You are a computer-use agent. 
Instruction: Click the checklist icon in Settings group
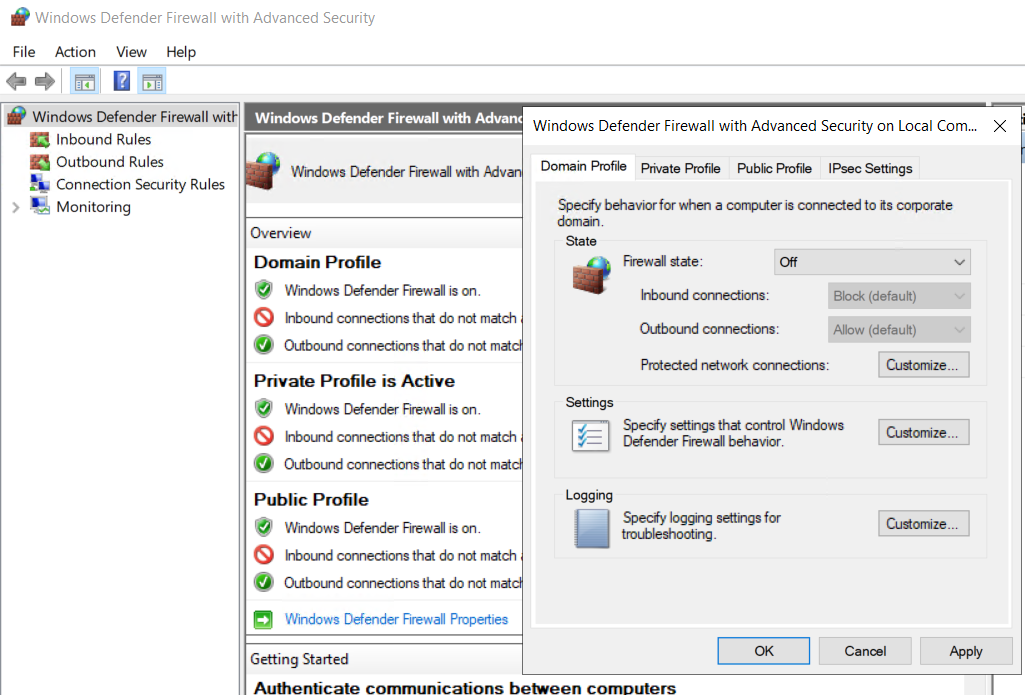pyautogui.click(x=590, y=435)
